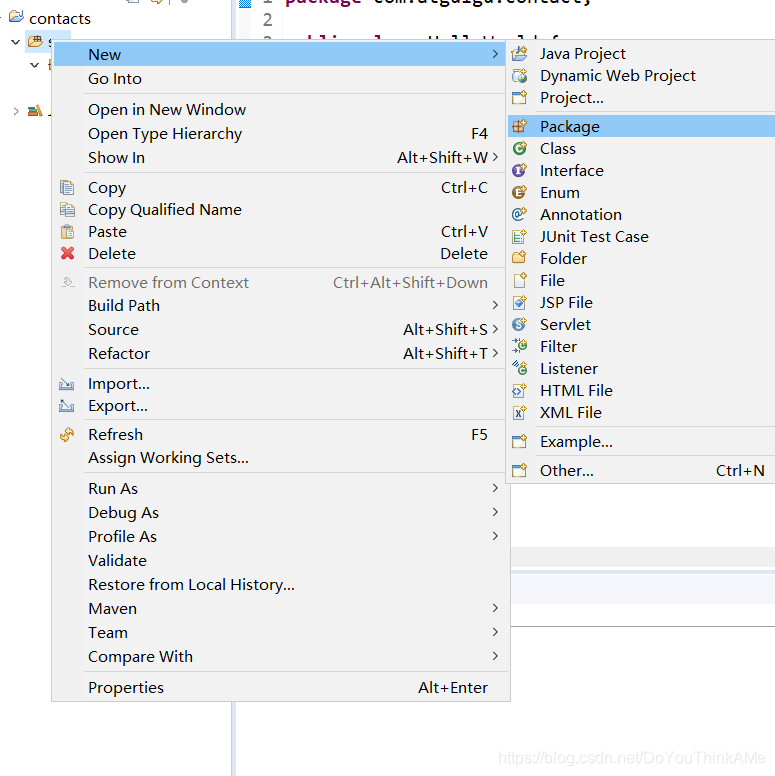Collapse the source folder tree node
The image size is (775, 776).
(x=15, y=42)
